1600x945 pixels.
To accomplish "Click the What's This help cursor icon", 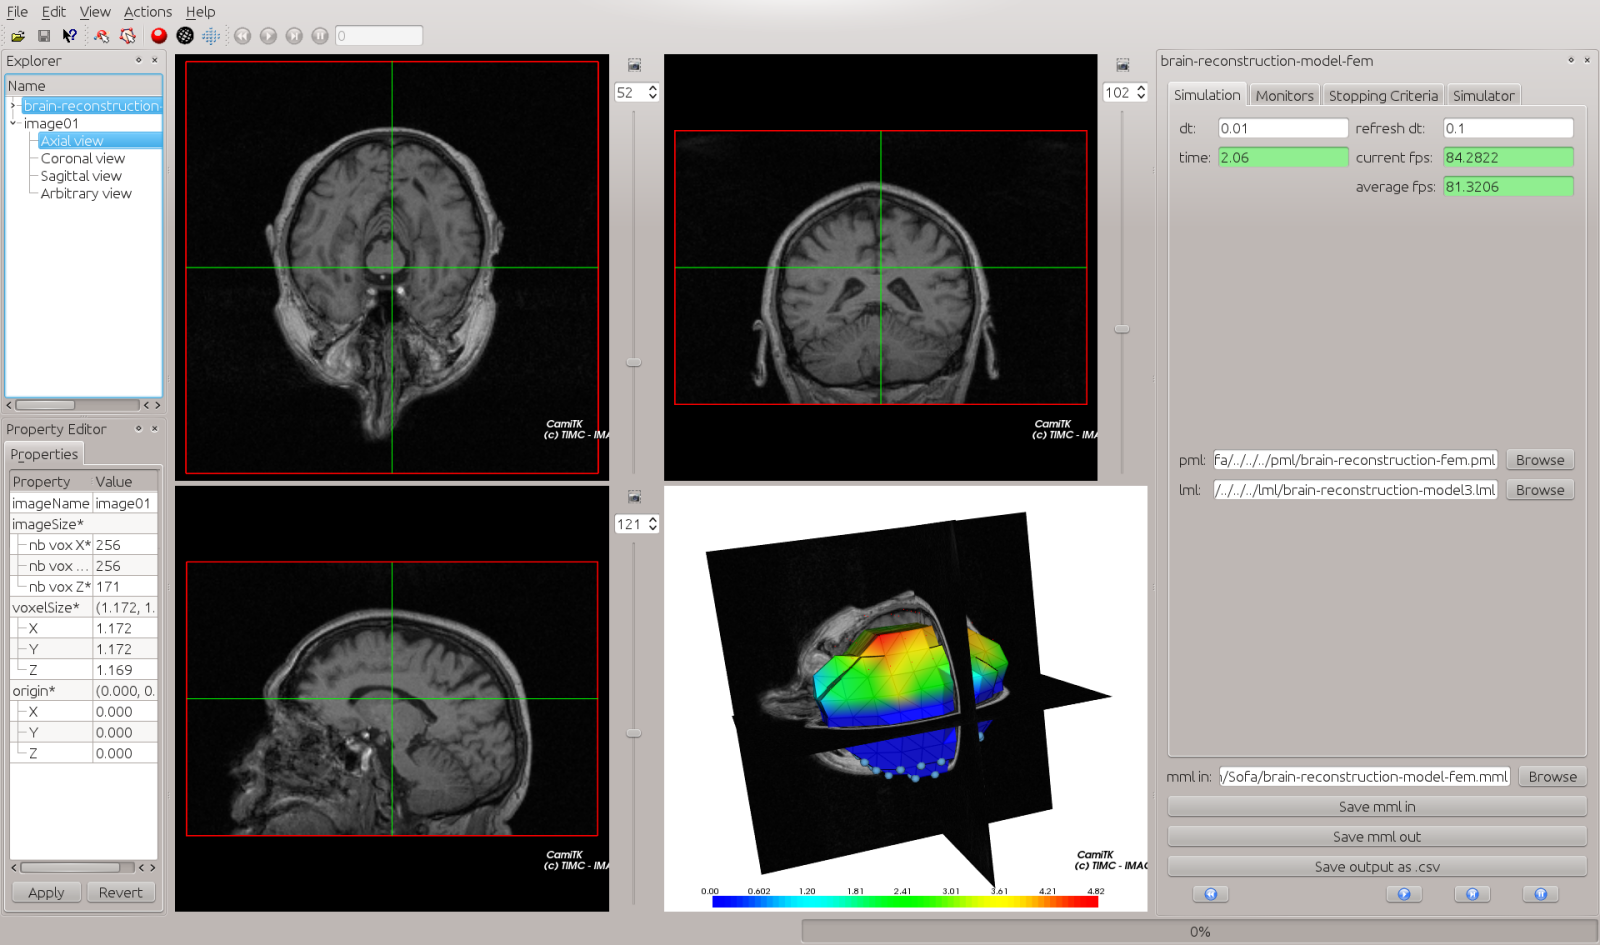I will (x=69, y=36).
